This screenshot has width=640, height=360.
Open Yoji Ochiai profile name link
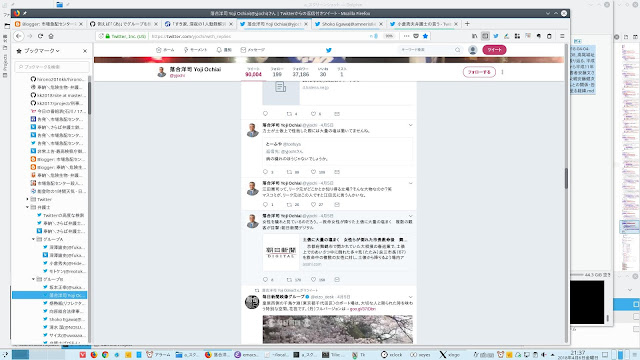pyautogui.click(x=195, y=69)
